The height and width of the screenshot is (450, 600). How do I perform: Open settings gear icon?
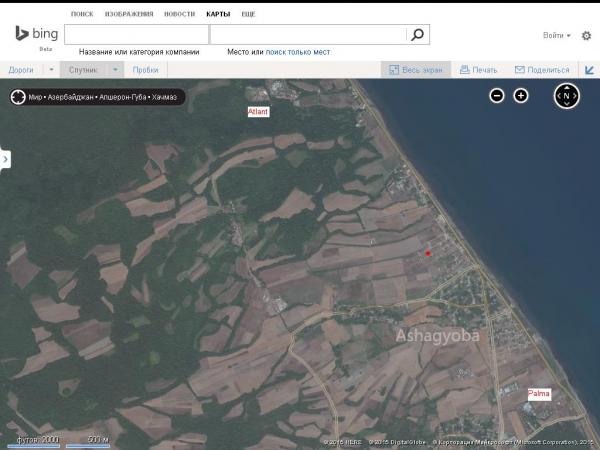tap(586, 35)
